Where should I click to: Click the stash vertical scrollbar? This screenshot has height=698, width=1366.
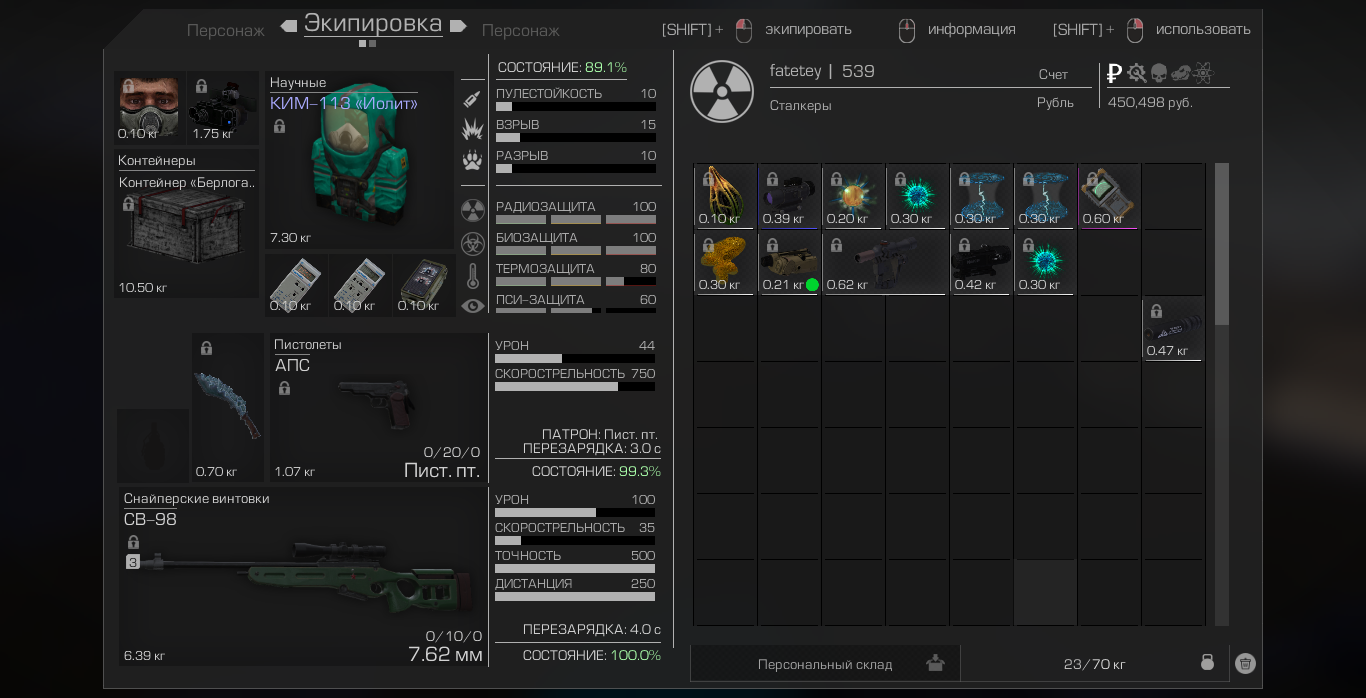click(1222, 244)
